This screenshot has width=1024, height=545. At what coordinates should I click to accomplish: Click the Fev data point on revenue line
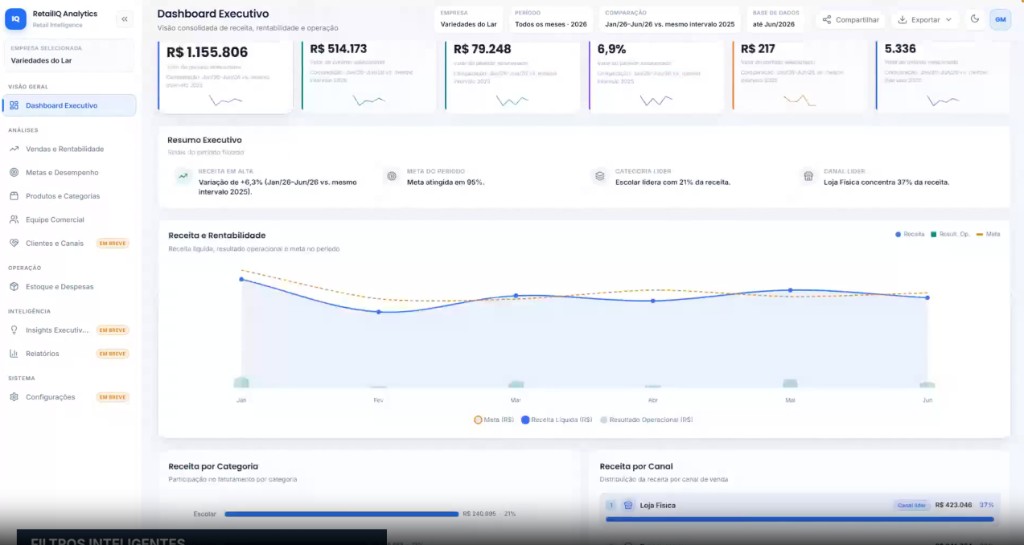379,312
